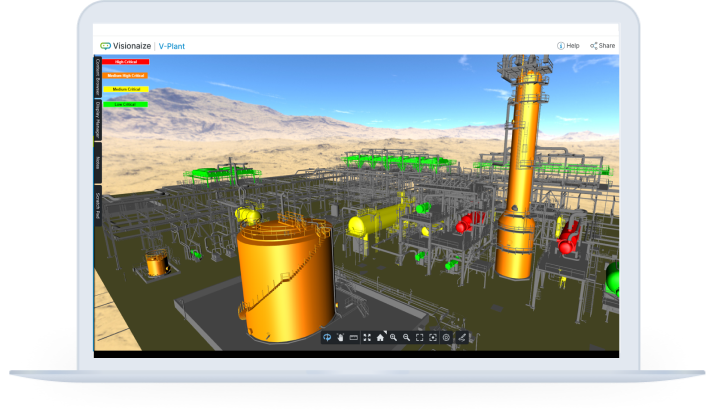Image resolution: width=715 pixels, height=415 pixels.
Task: Toggle fullscreen bracket icon
Action: 420,338
